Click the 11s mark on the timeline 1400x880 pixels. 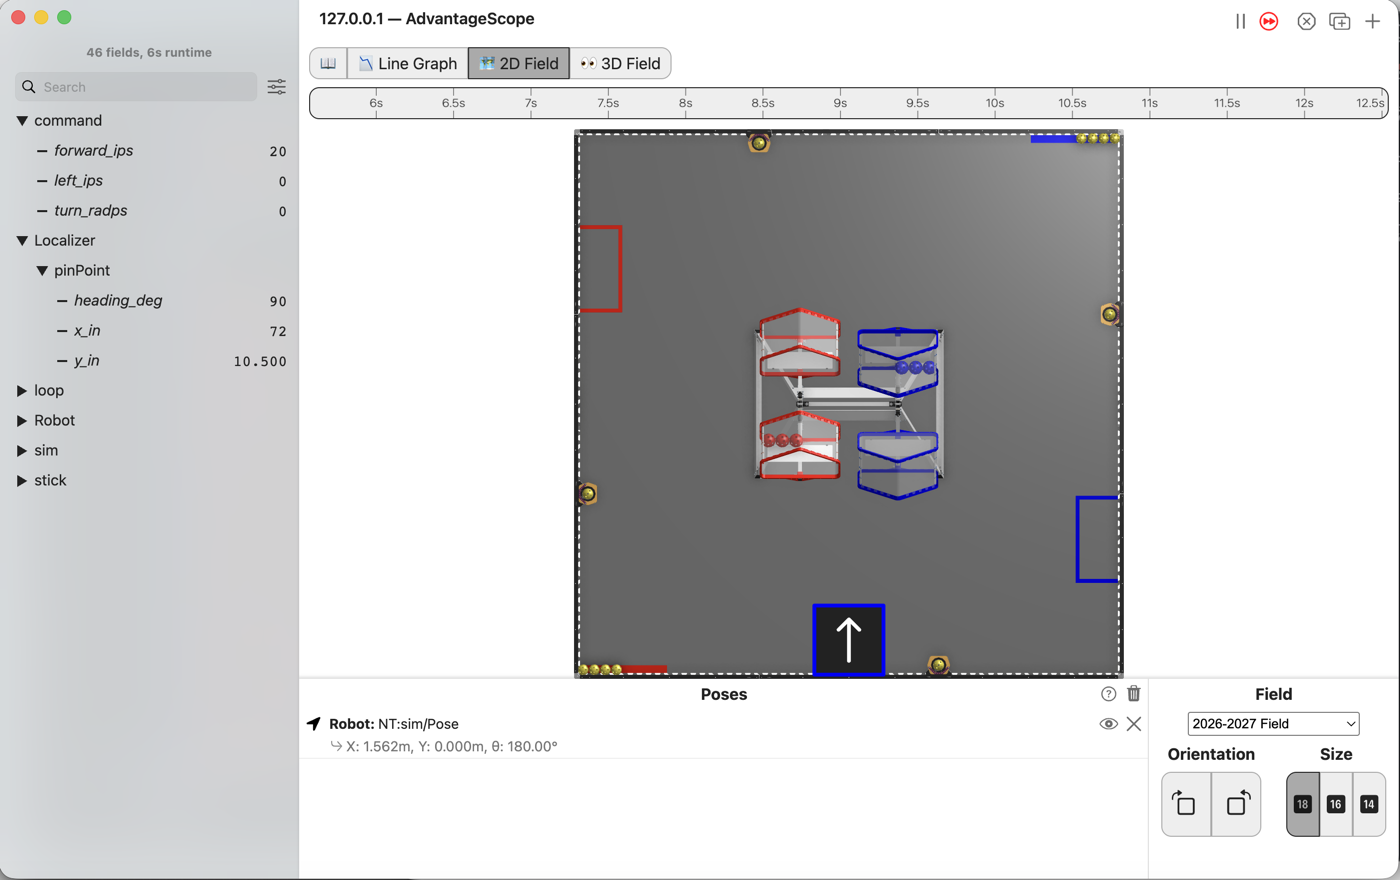[1150, 103]
